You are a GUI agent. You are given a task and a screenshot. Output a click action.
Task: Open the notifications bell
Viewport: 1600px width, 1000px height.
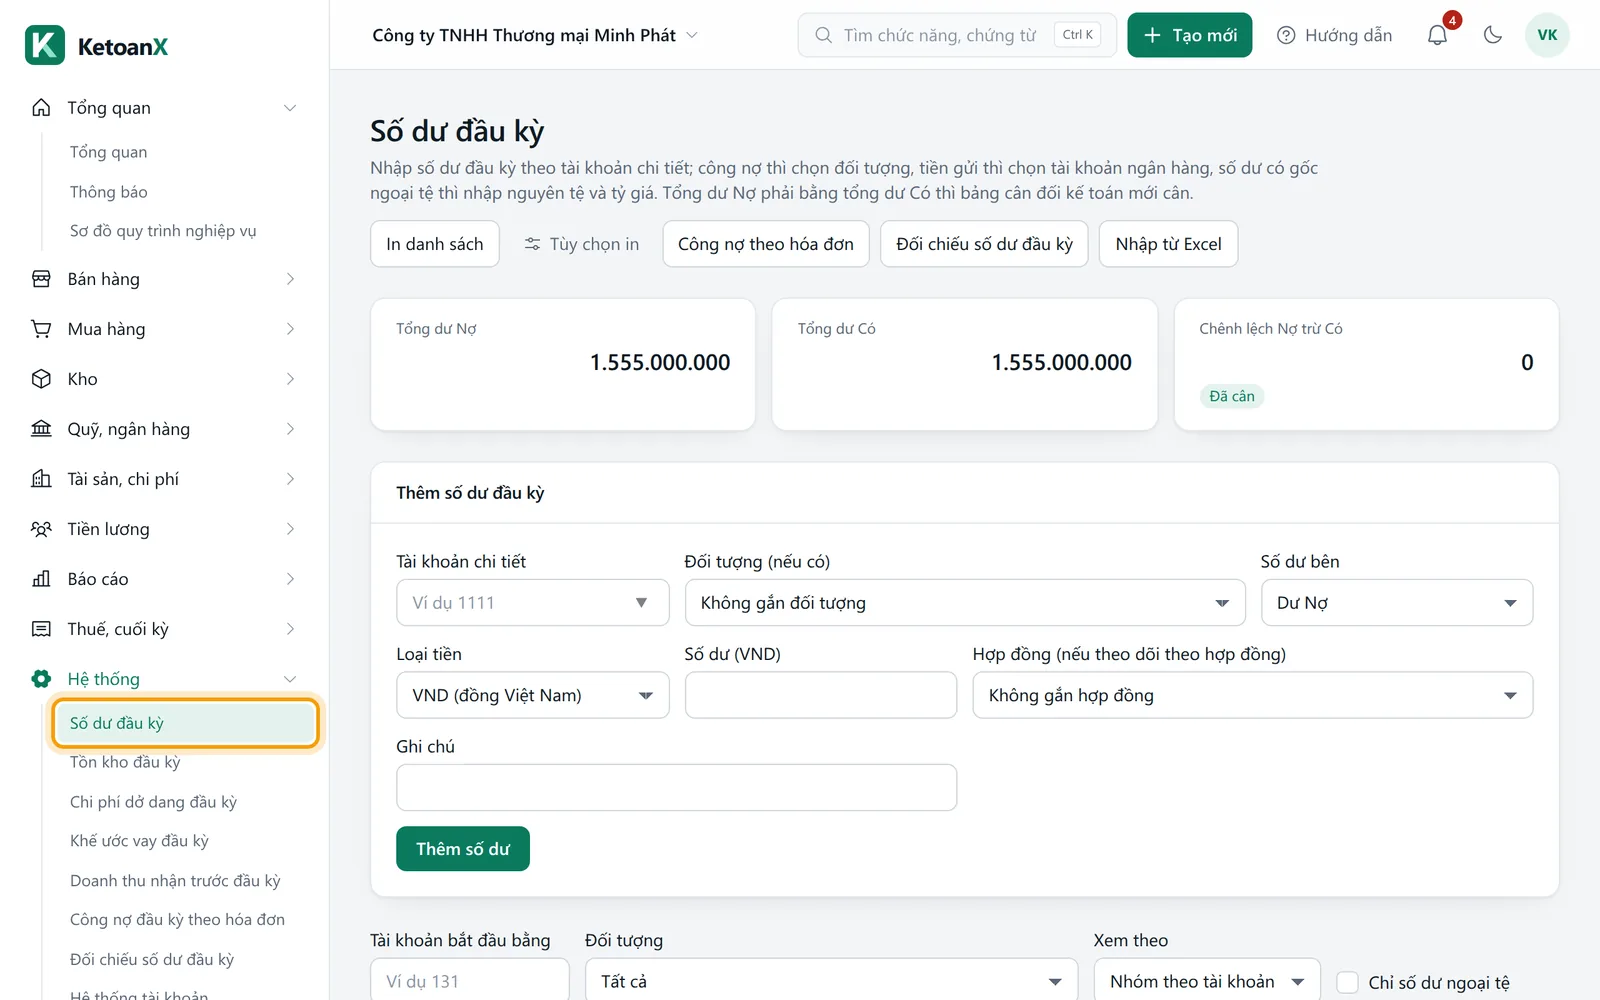pyautogui.click(x=1437, y=35)
